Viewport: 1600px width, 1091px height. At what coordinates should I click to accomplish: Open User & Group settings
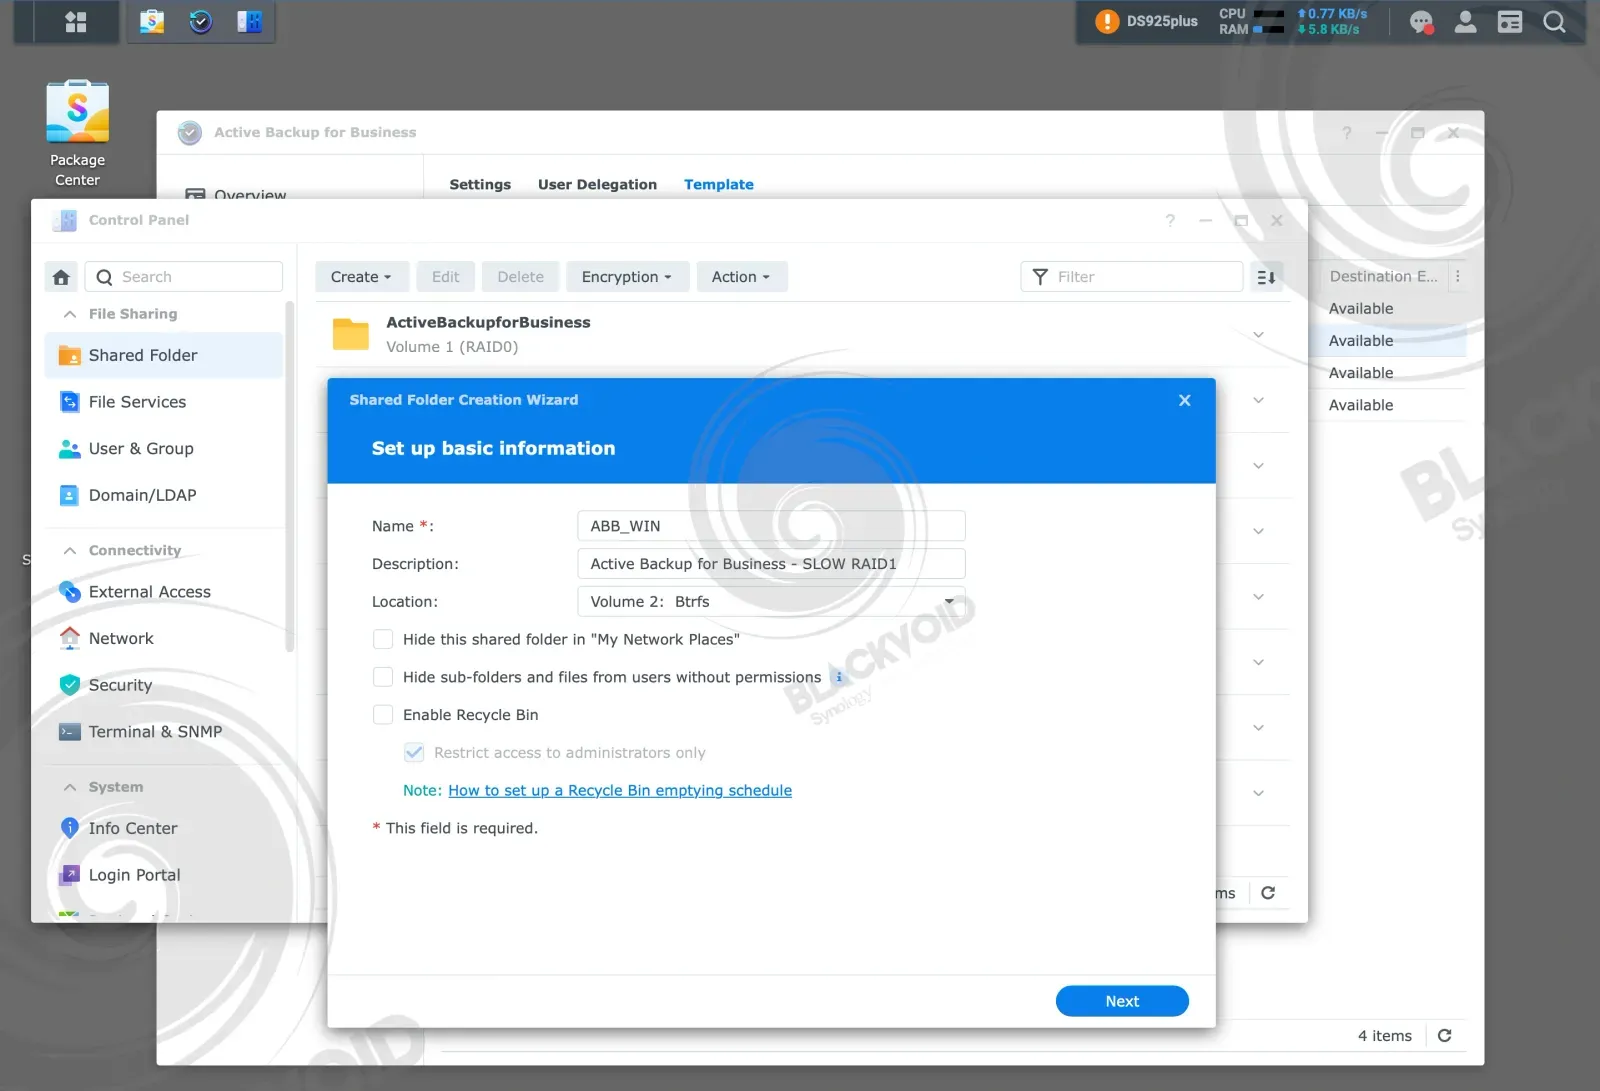pos(164,449)
